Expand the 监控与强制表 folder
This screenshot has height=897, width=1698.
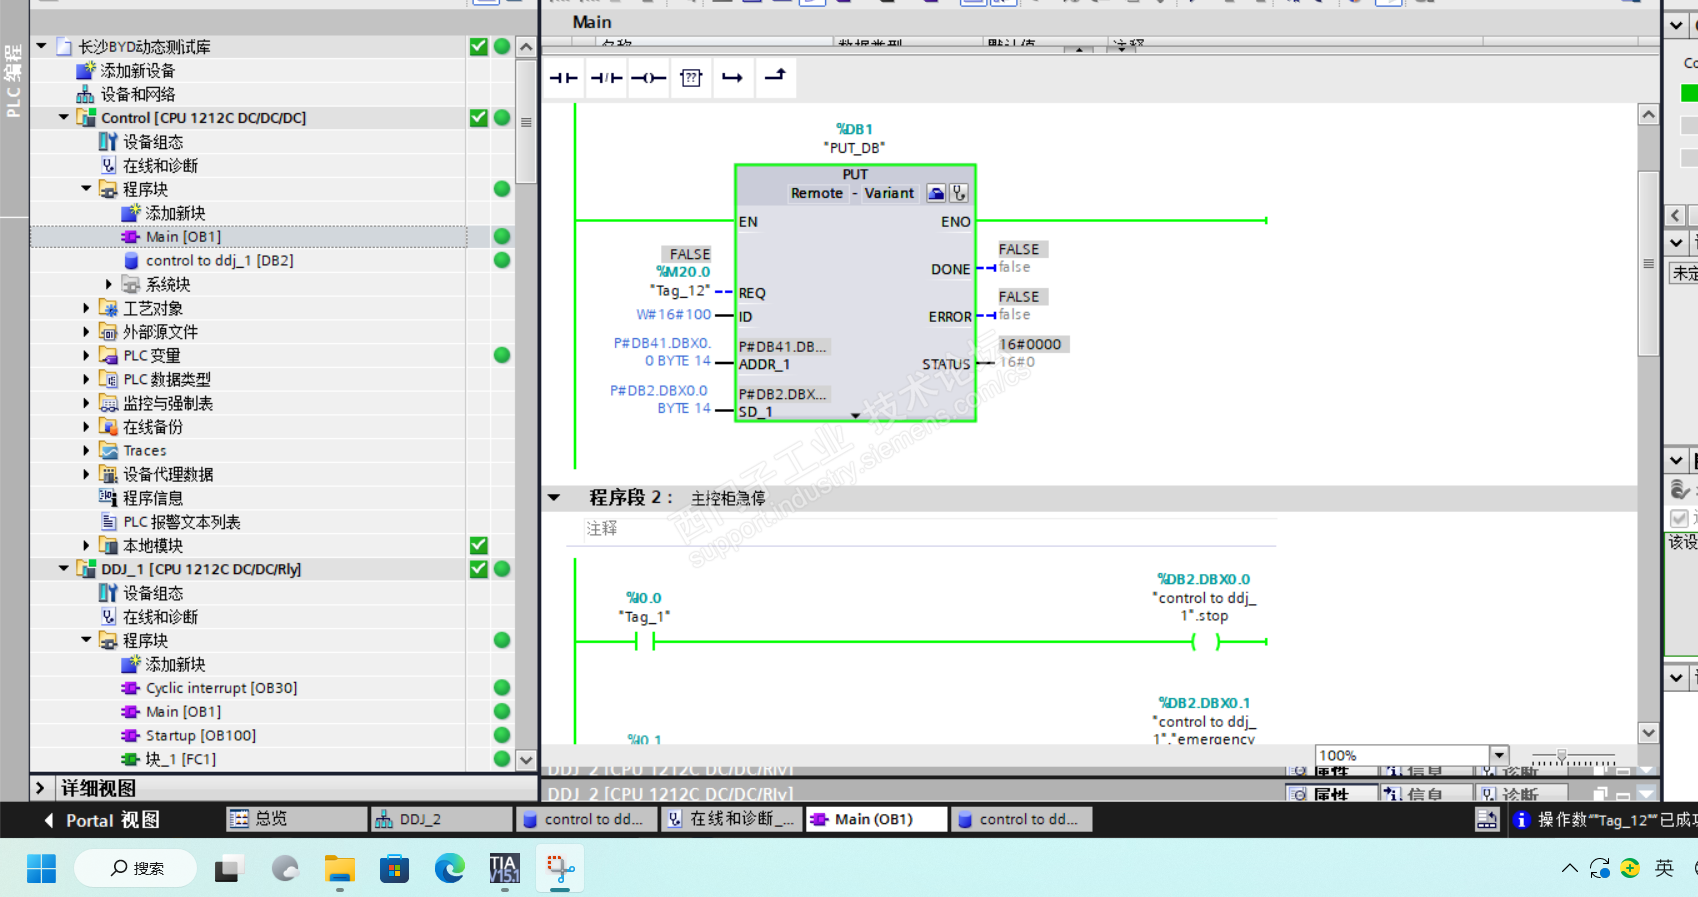coord(86,403)
